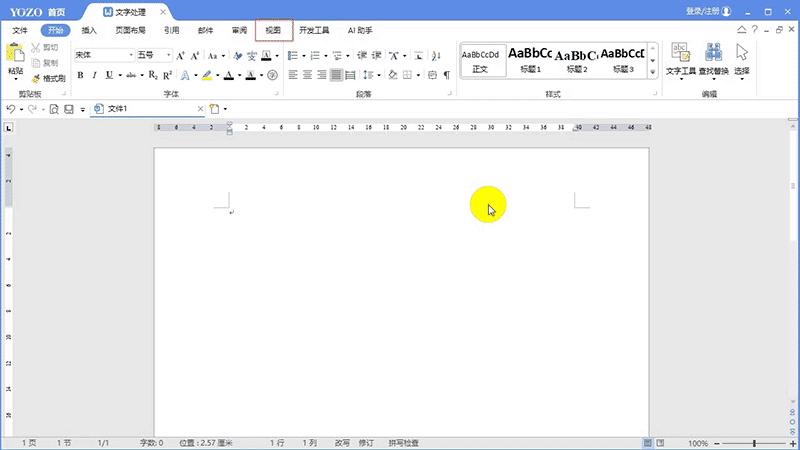Viewport: 800px width, 450px height.
Task: Click the font color A swatch
Action: point(229,76)
